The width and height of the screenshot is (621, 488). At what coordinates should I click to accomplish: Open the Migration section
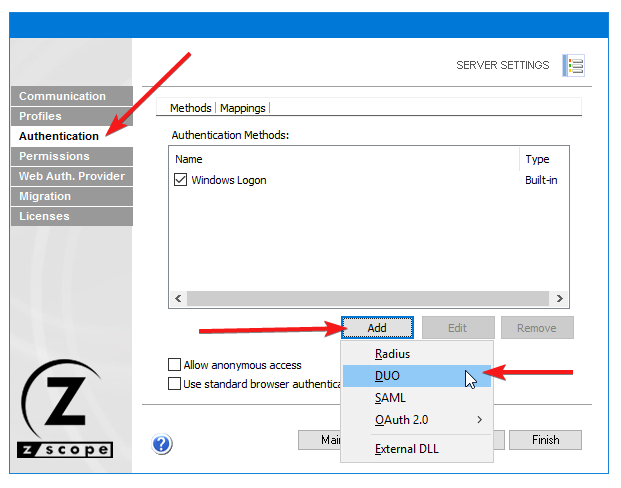coord(72,196)
